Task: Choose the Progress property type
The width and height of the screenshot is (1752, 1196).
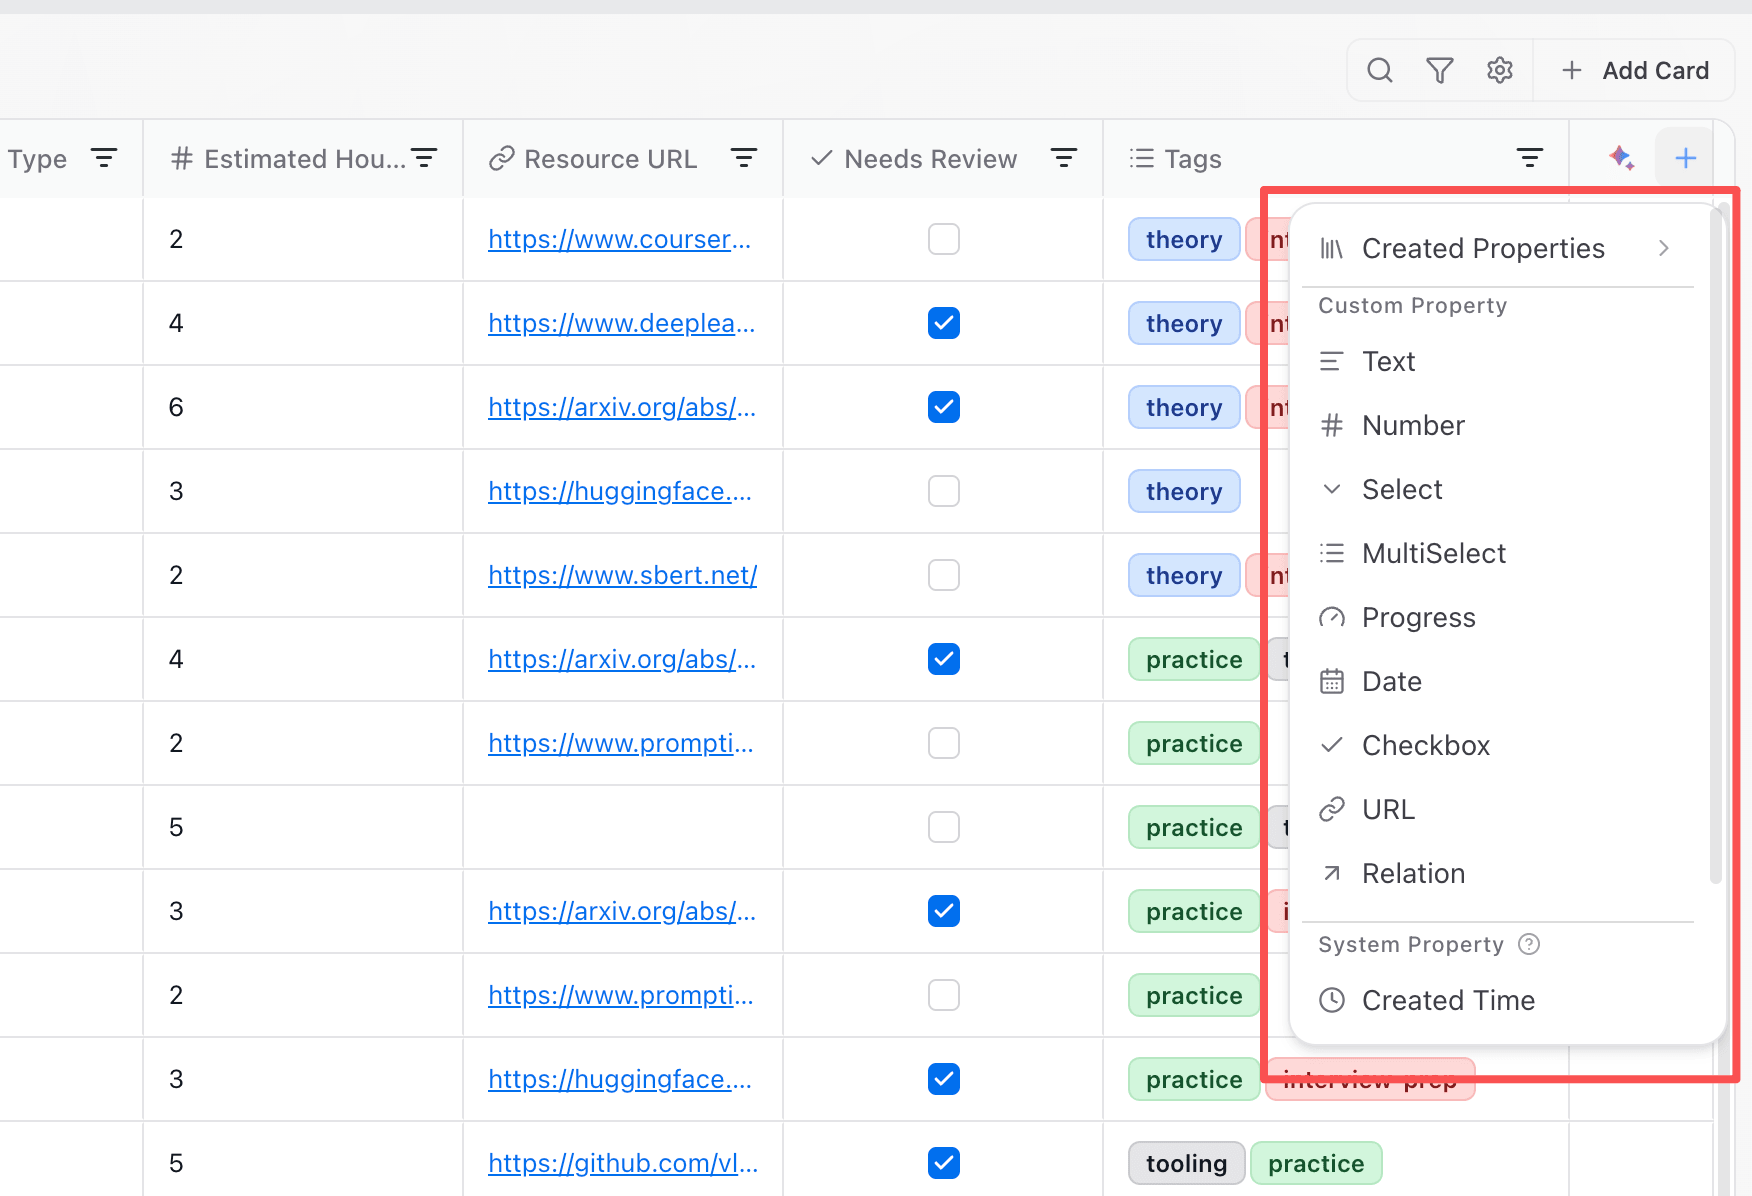Action: [x=1497, y=617]
